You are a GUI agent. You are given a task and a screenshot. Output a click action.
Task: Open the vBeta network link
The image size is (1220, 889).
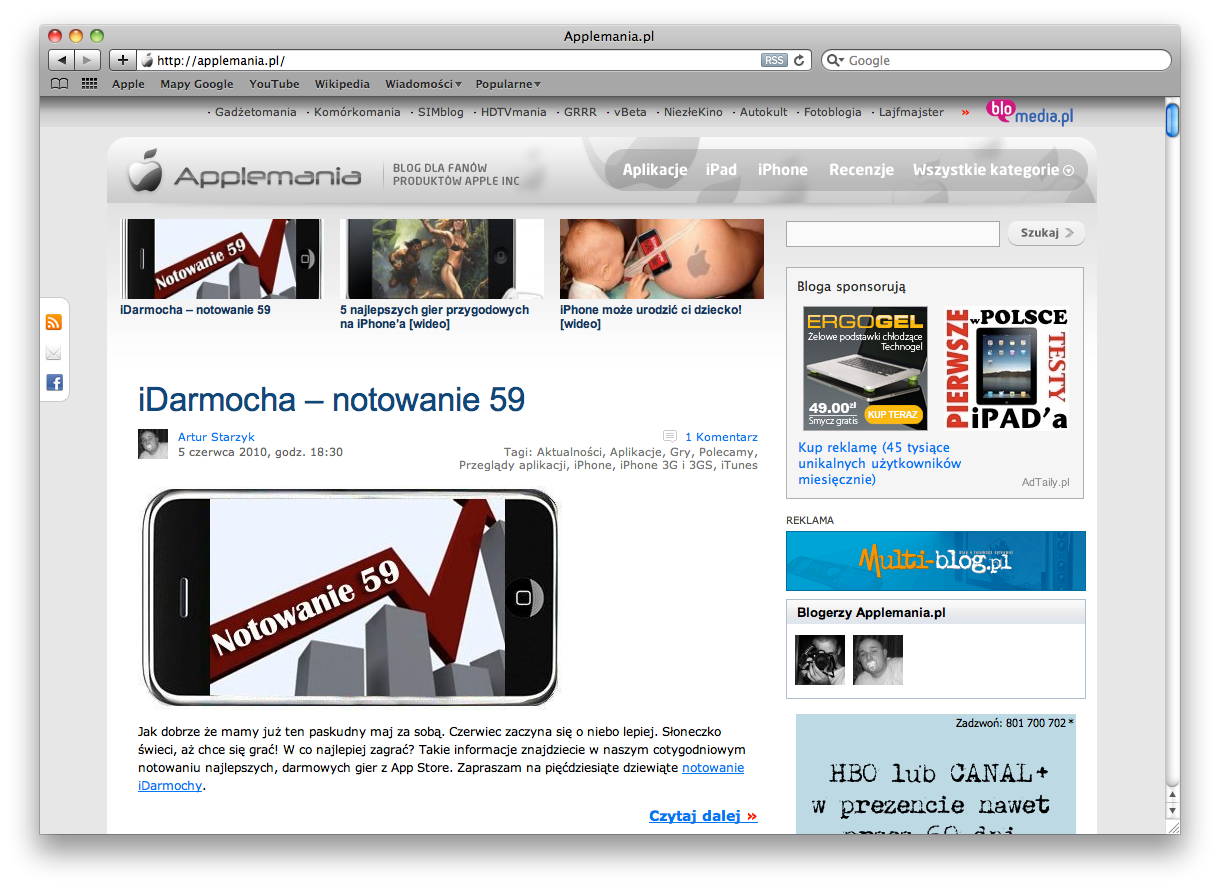click(630, 112)
